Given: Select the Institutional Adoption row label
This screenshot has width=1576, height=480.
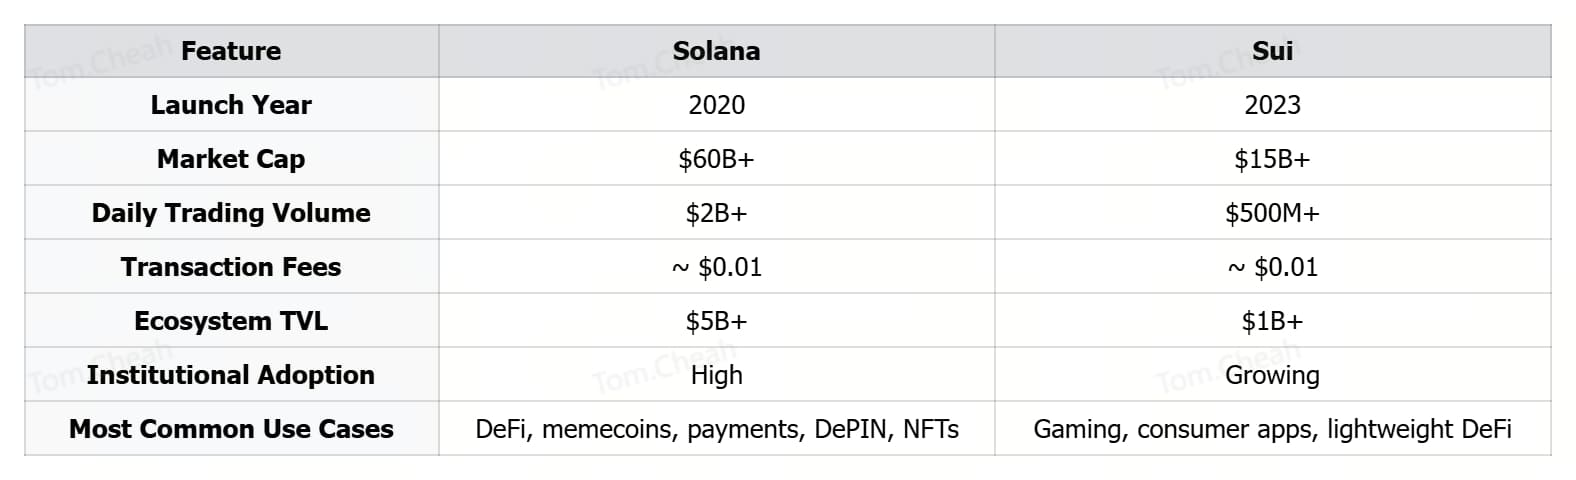Looking at the screenshot, I should (x=231, y=375).
